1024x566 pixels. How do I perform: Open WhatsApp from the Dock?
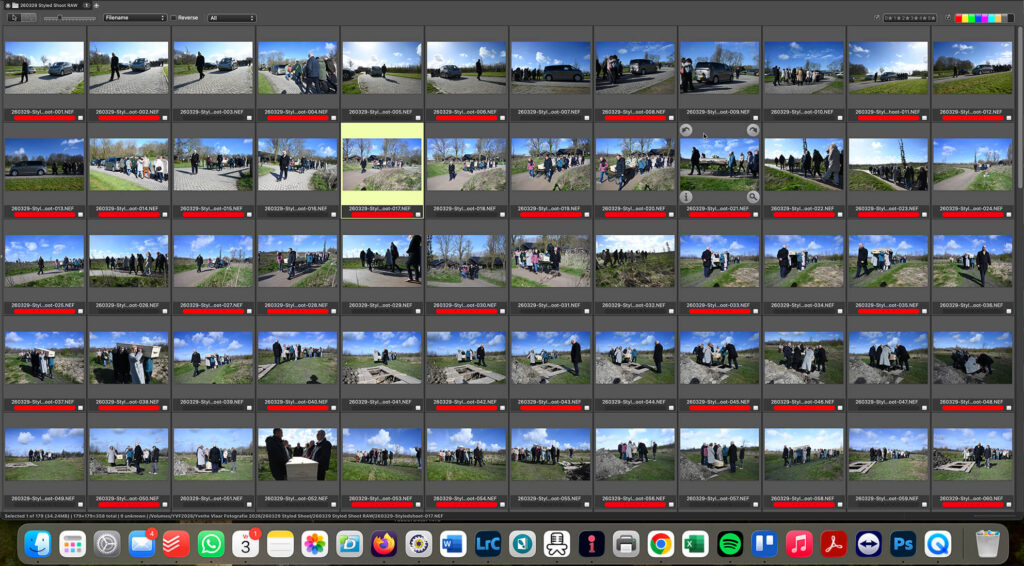211,543
